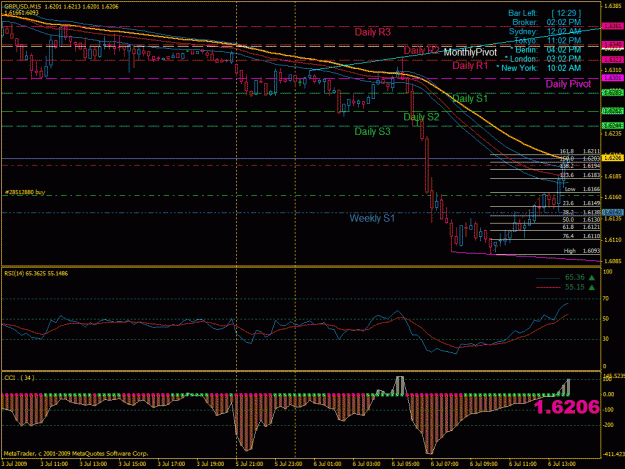The image size is (625, 469).
Task: Click the #28512880 buy order label
Action: click(25, 192)
